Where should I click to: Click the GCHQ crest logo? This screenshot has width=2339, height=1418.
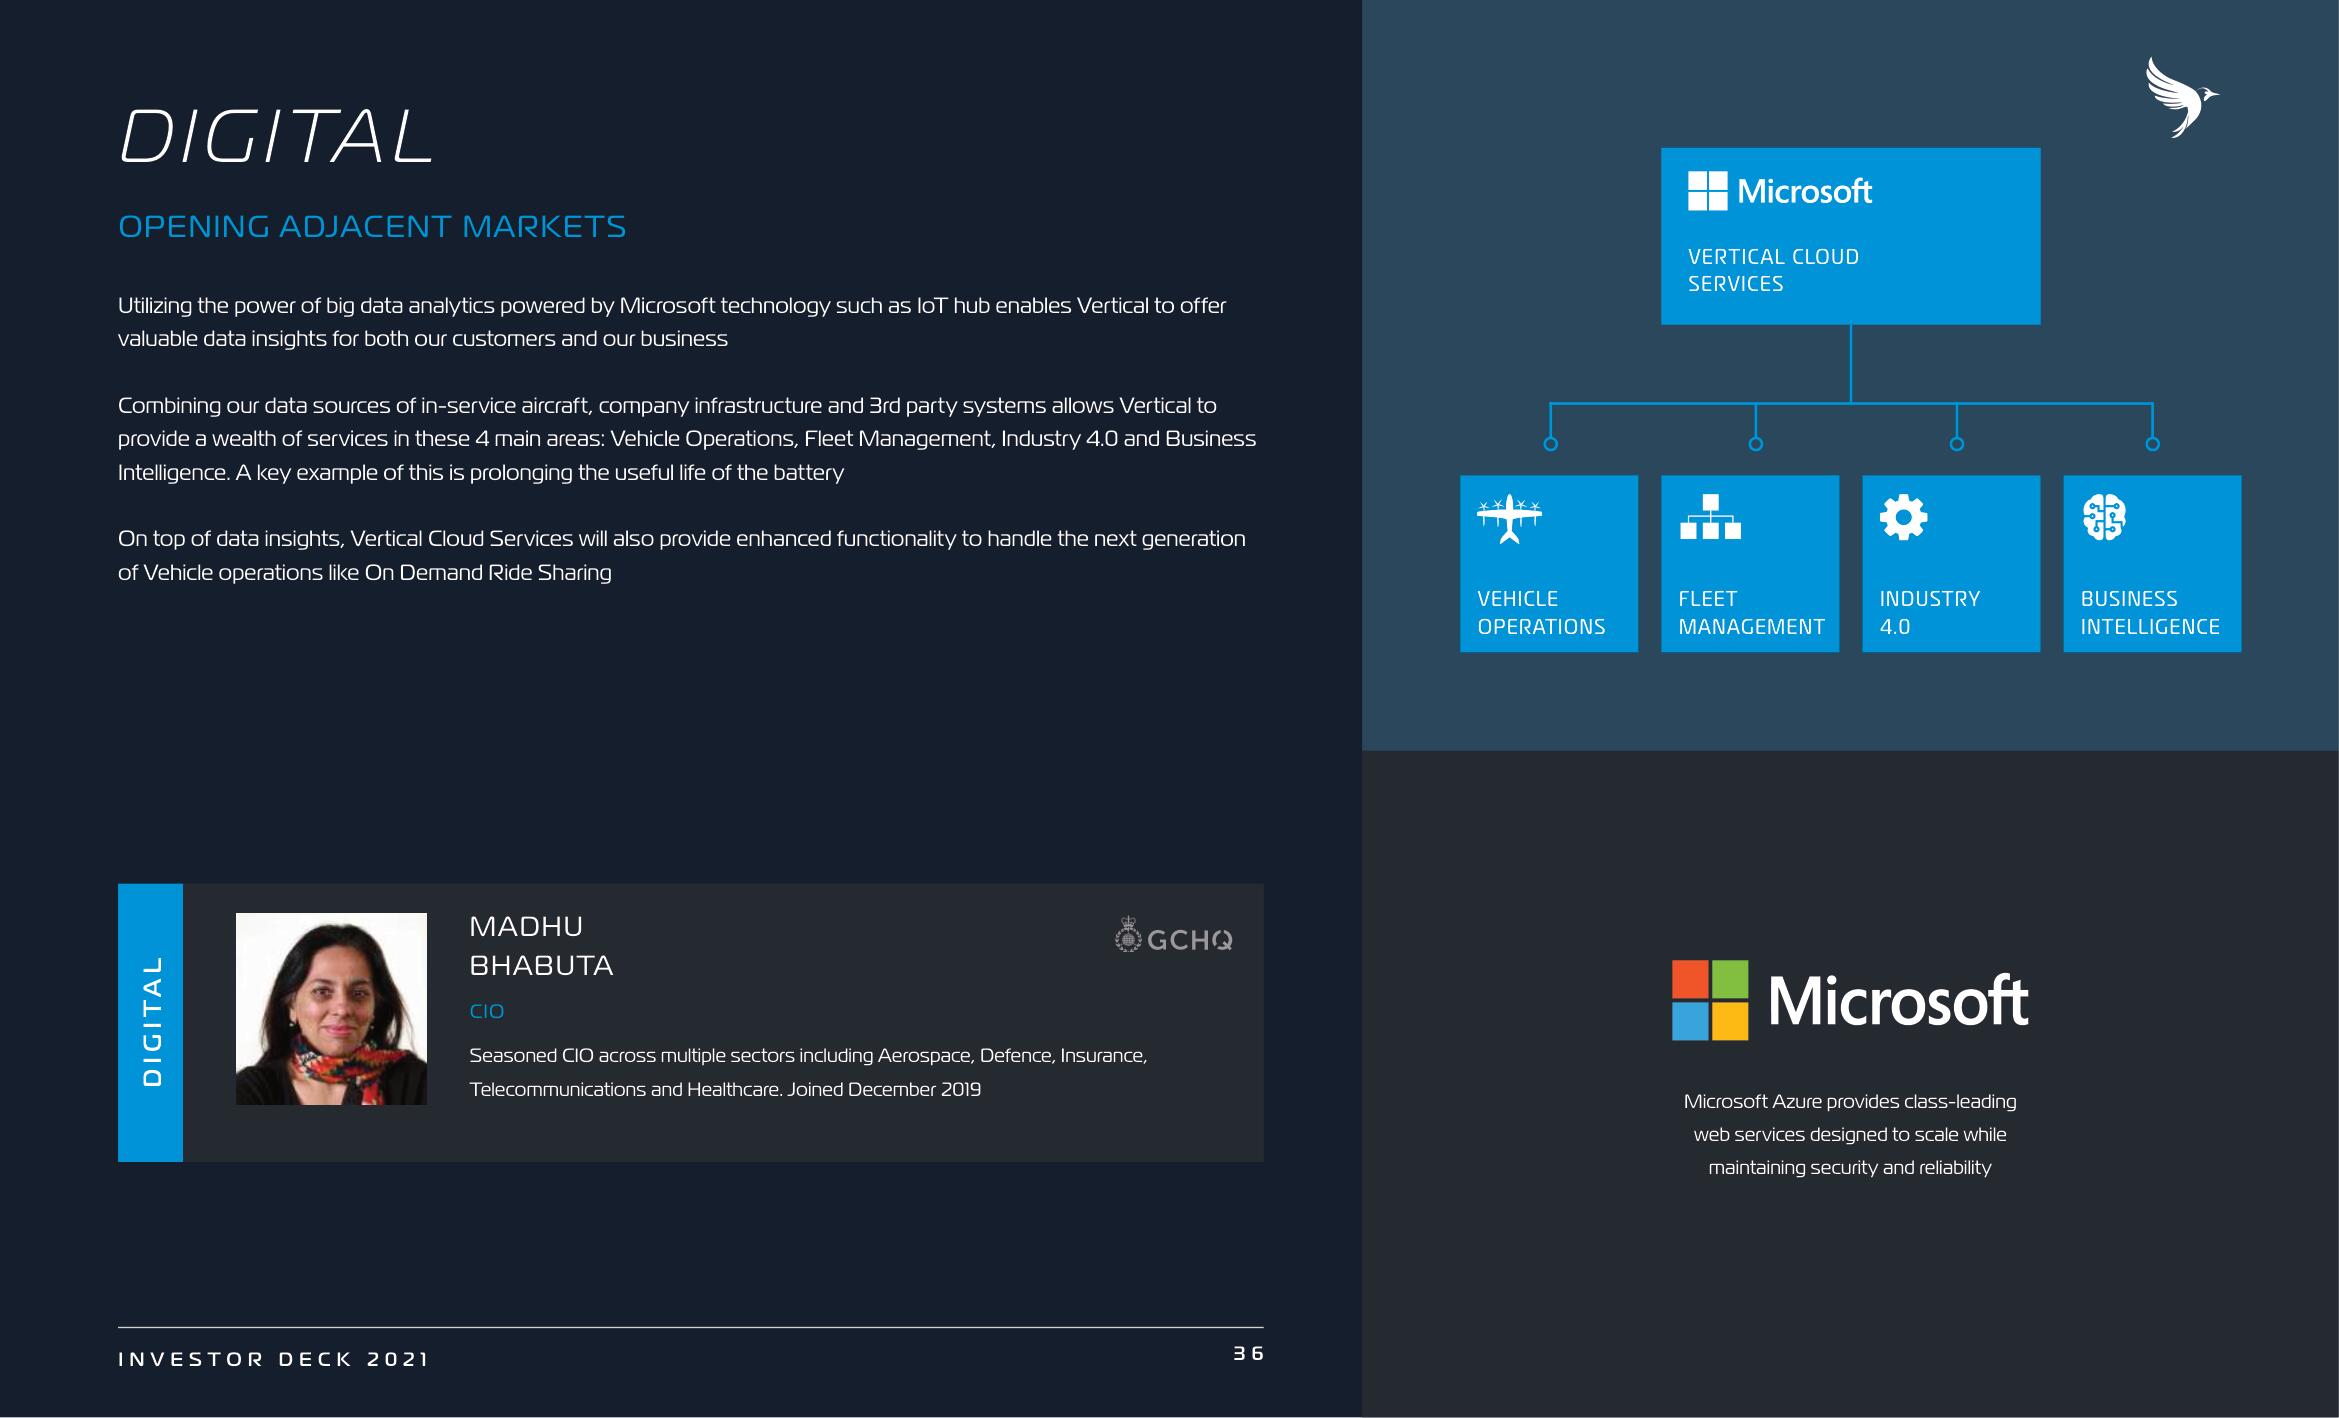tap(1173, 935)
